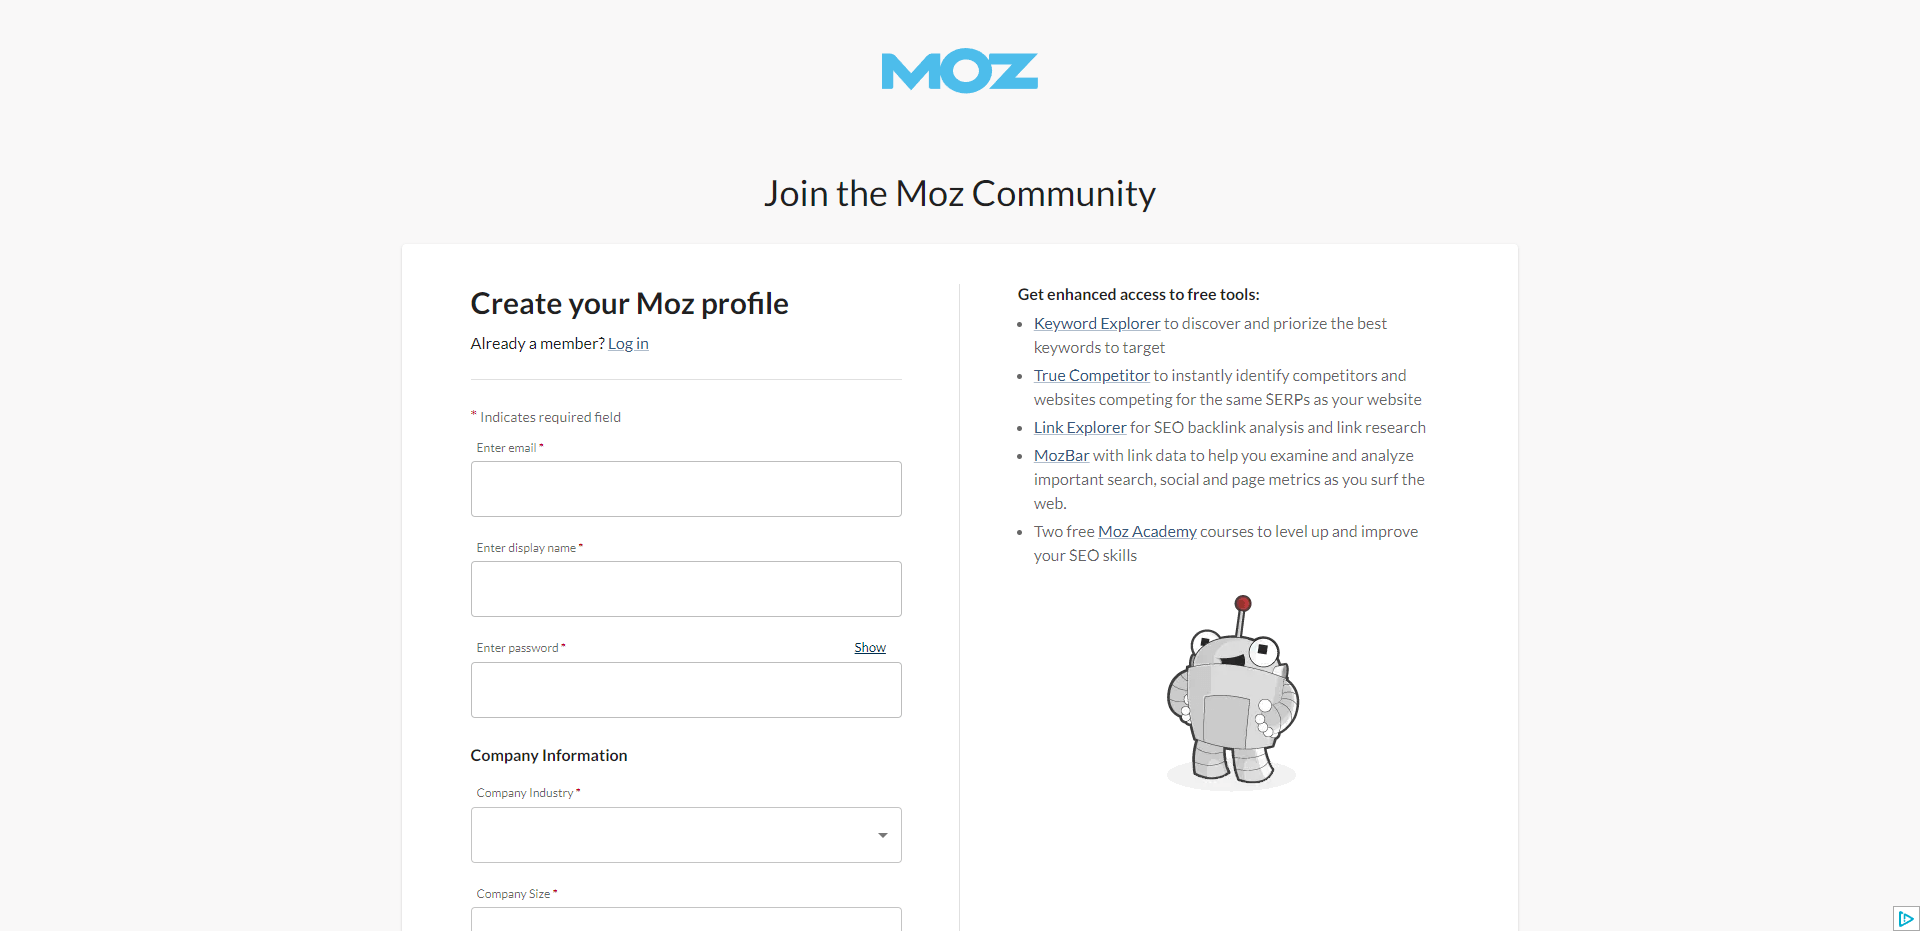
Task: Click the Join the Moz Community heading
Action: click(959, 193)
